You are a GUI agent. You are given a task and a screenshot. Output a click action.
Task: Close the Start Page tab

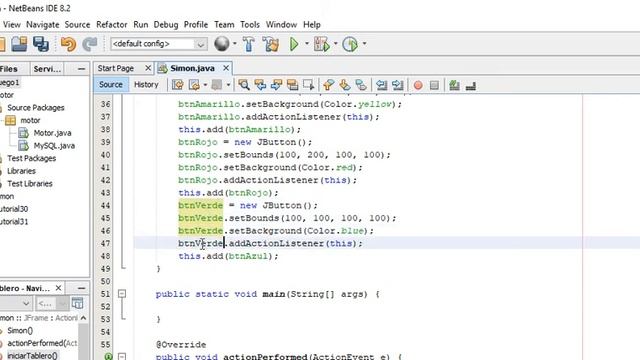148,68
